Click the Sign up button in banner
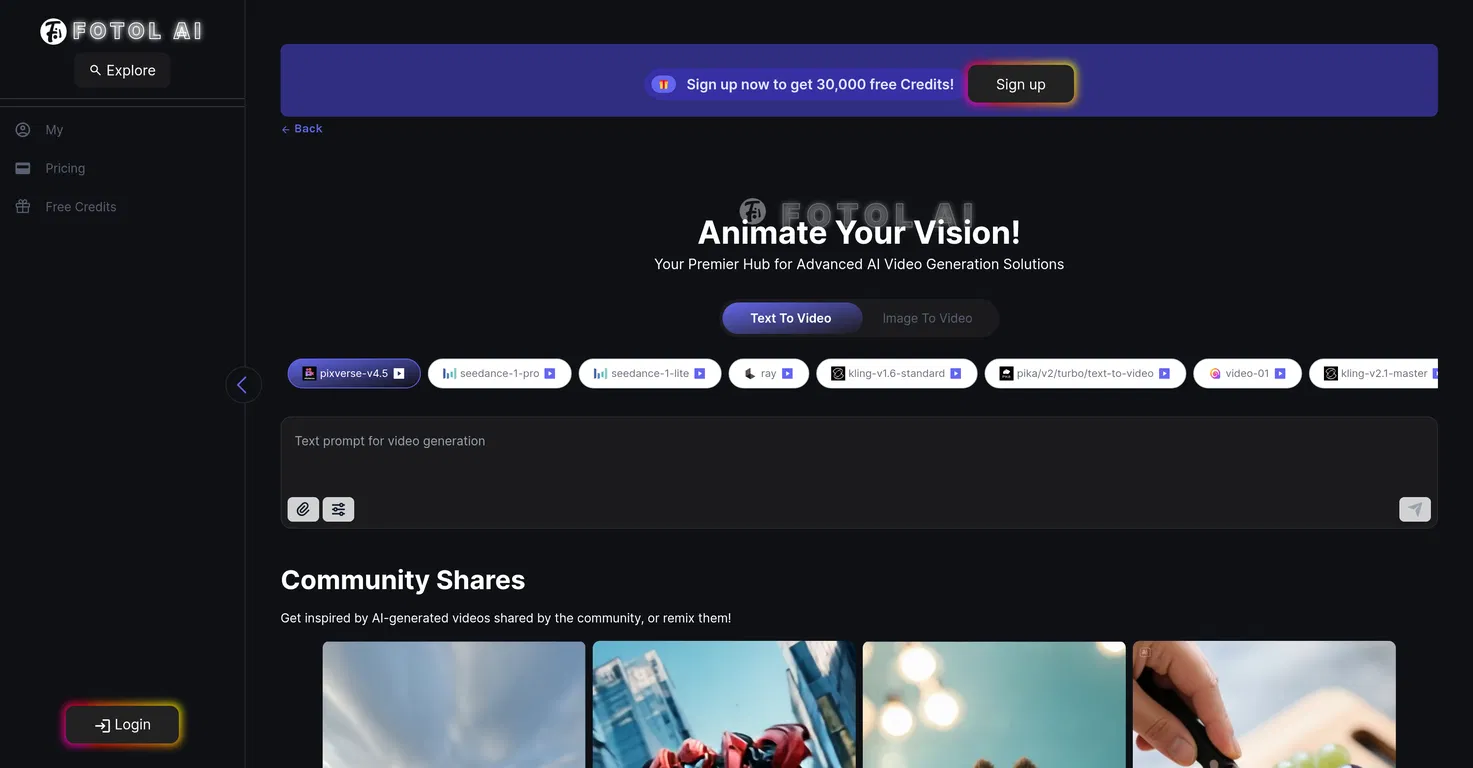The width and height of the screenshot is (1473, 768). click(1021, 84)
